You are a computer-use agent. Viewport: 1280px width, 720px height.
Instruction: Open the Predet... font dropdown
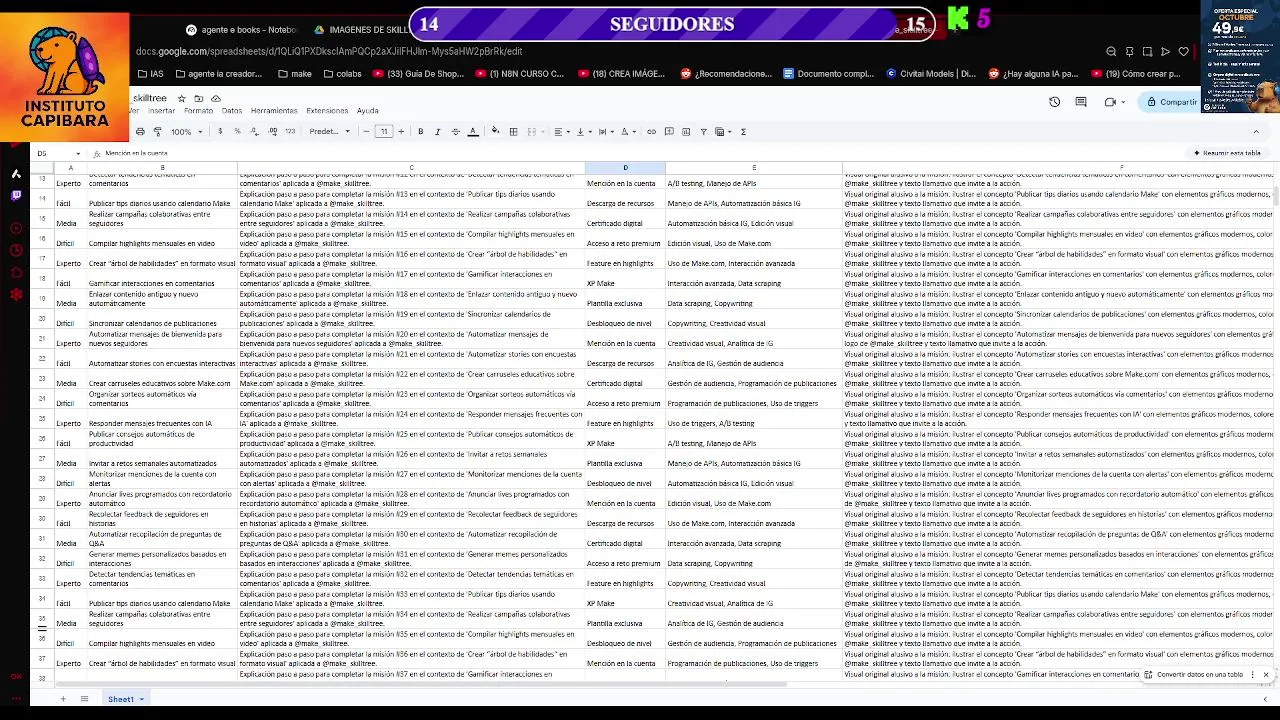tap(330, 132)
